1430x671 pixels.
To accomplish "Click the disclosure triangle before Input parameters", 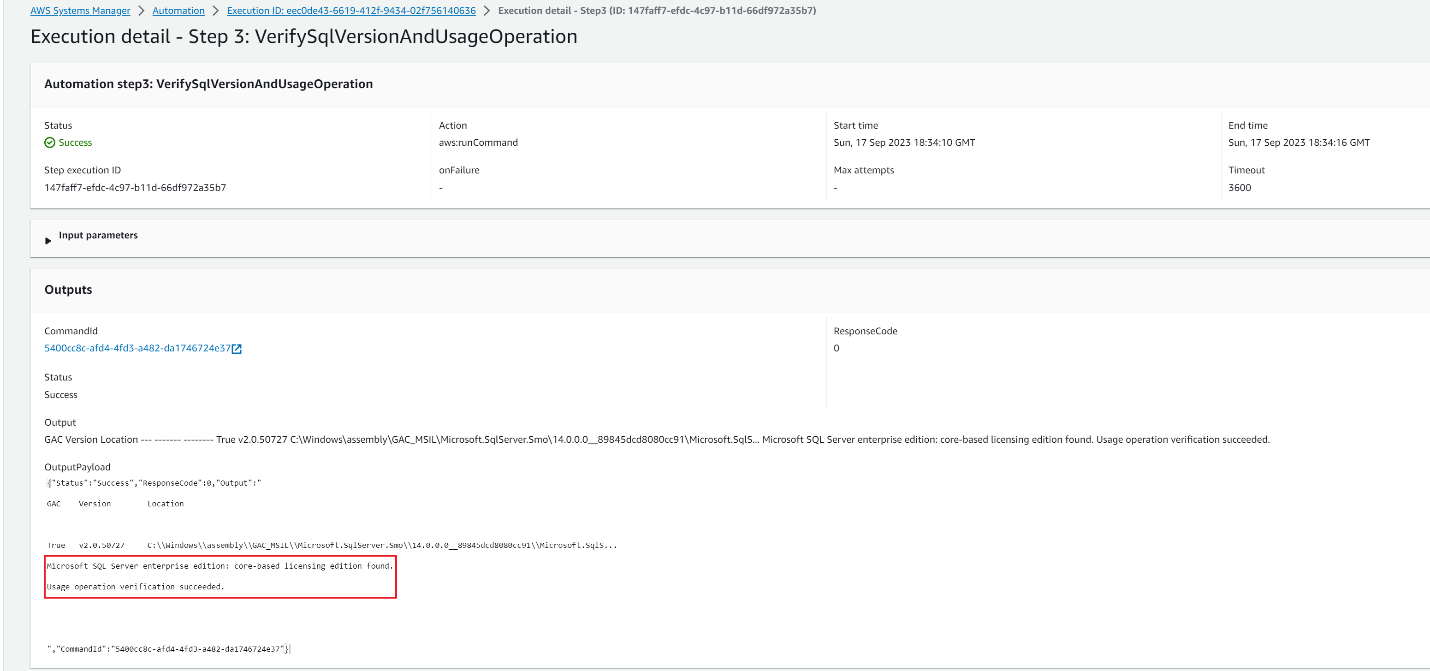I will pyautogui.click(x=47, y=238).
